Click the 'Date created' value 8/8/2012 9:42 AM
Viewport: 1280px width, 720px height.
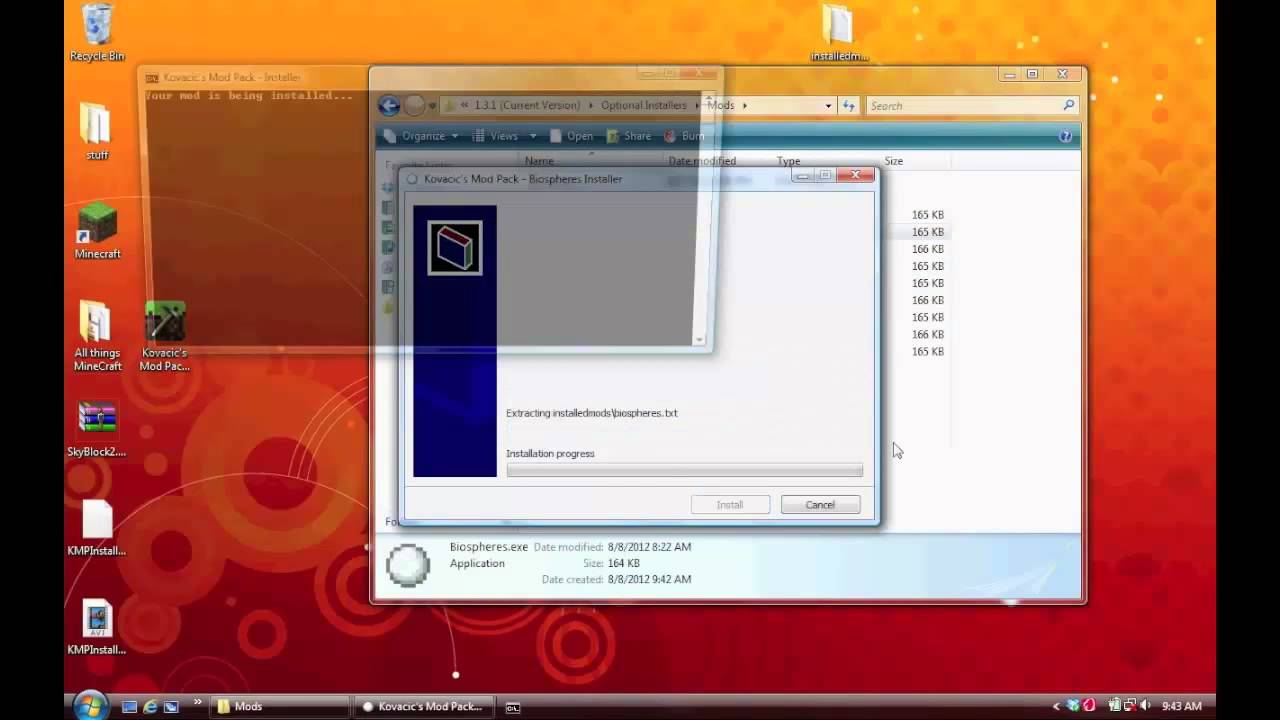(649, 579)
